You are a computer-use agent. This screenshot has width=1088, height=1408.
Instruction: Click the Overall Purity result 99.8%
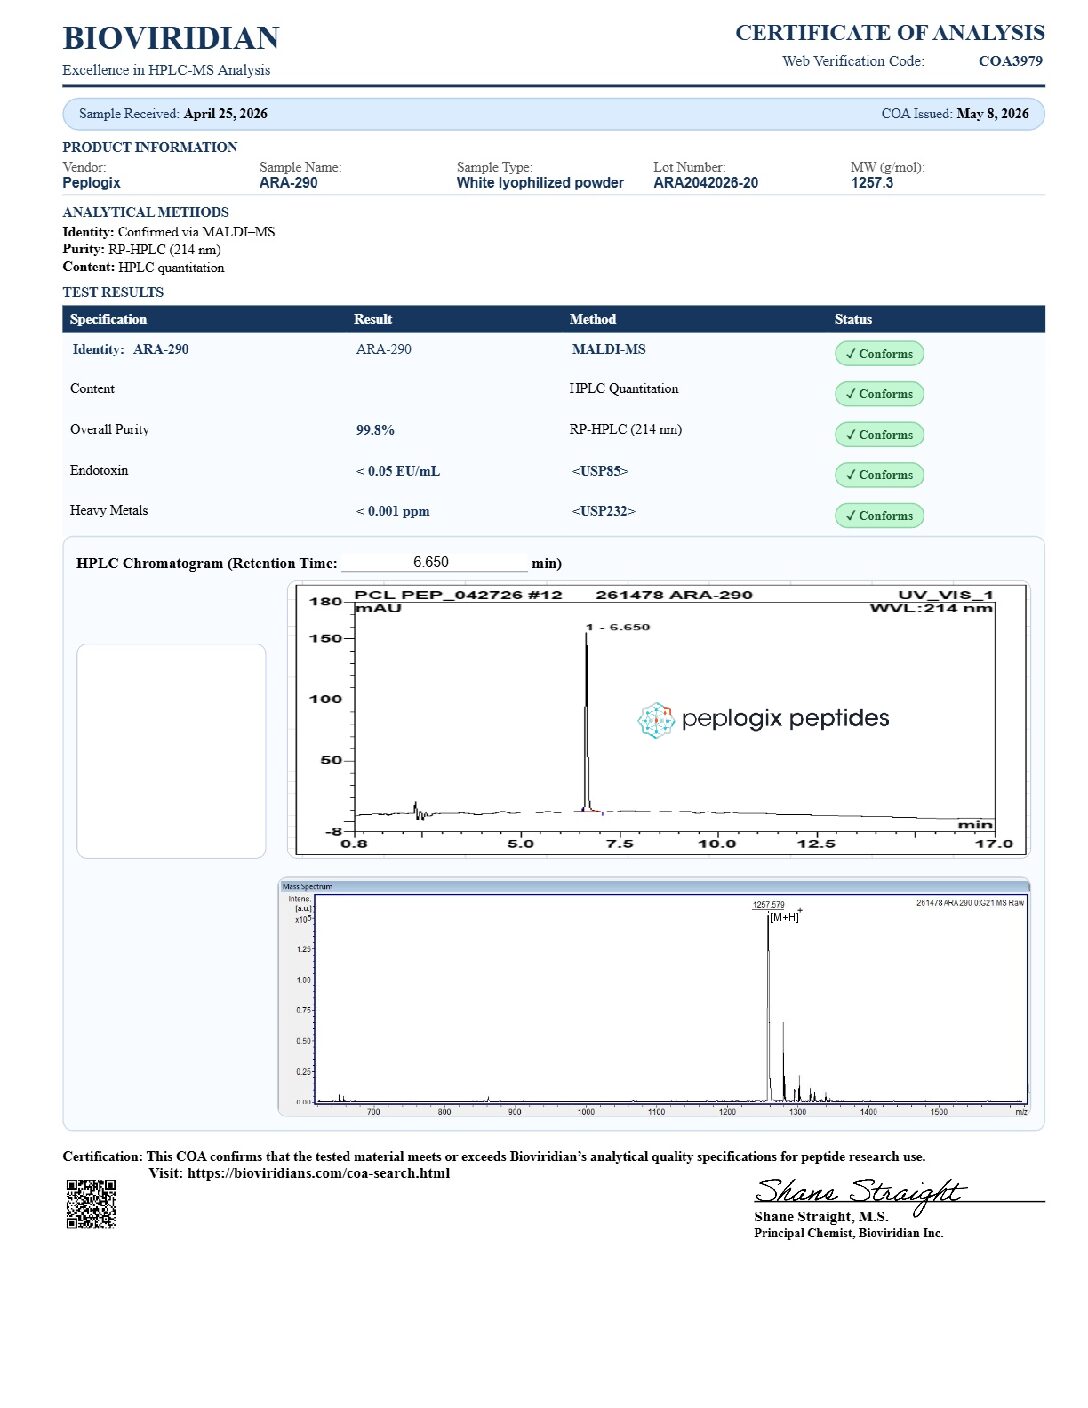[x=375, y=431]
